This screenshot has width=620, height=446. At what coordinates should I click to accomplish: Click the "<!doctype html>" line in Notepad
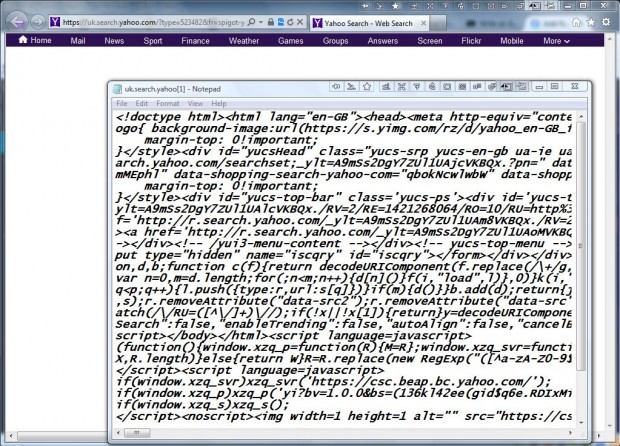pyautogui.click(x=344, y=117)
